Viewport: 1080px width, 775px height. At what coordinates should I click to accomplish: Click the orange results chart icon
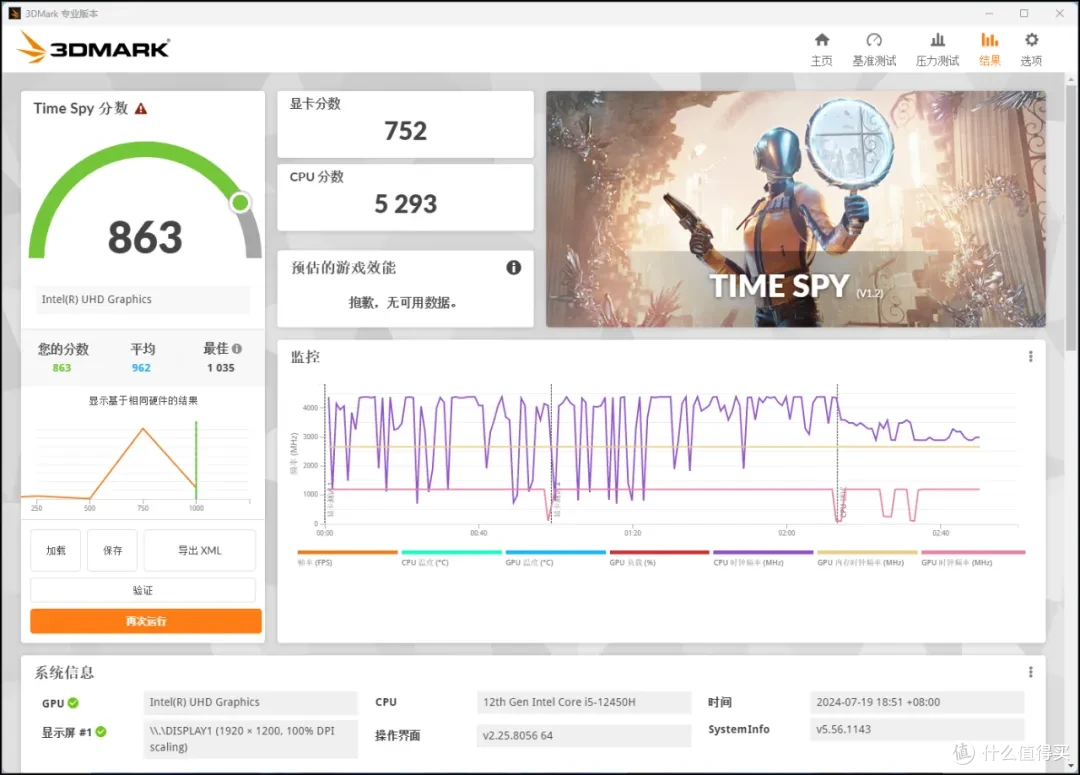tap(990, 40)
